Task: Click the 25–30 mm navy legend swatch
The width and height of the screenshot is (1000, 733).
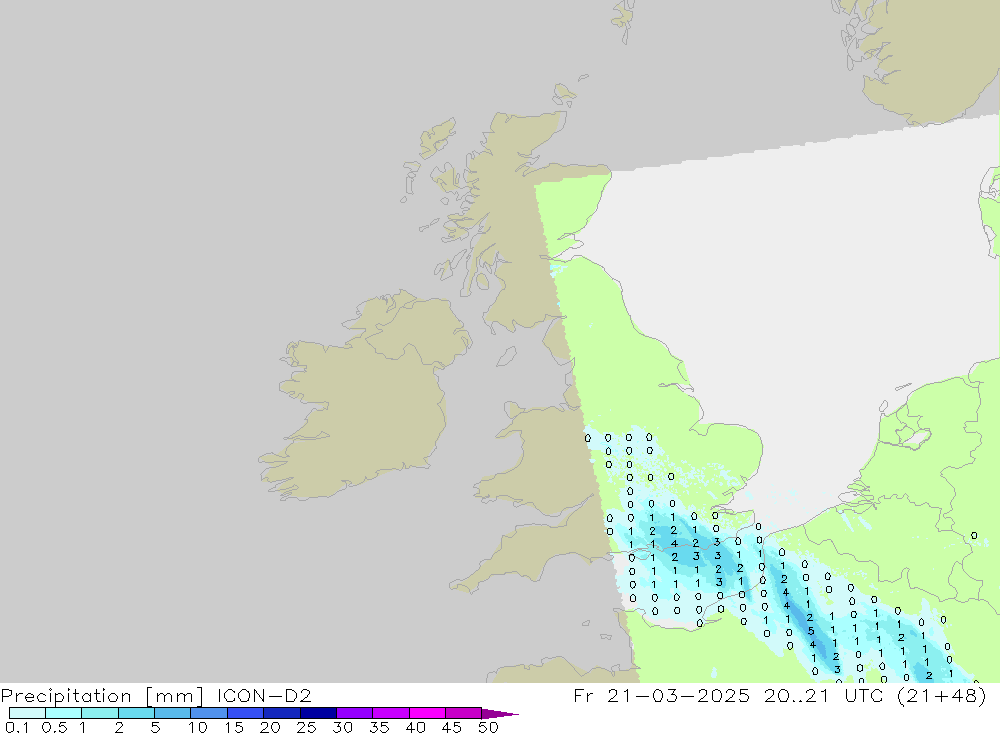Action: pyautogui.click(x=318, y=713)
